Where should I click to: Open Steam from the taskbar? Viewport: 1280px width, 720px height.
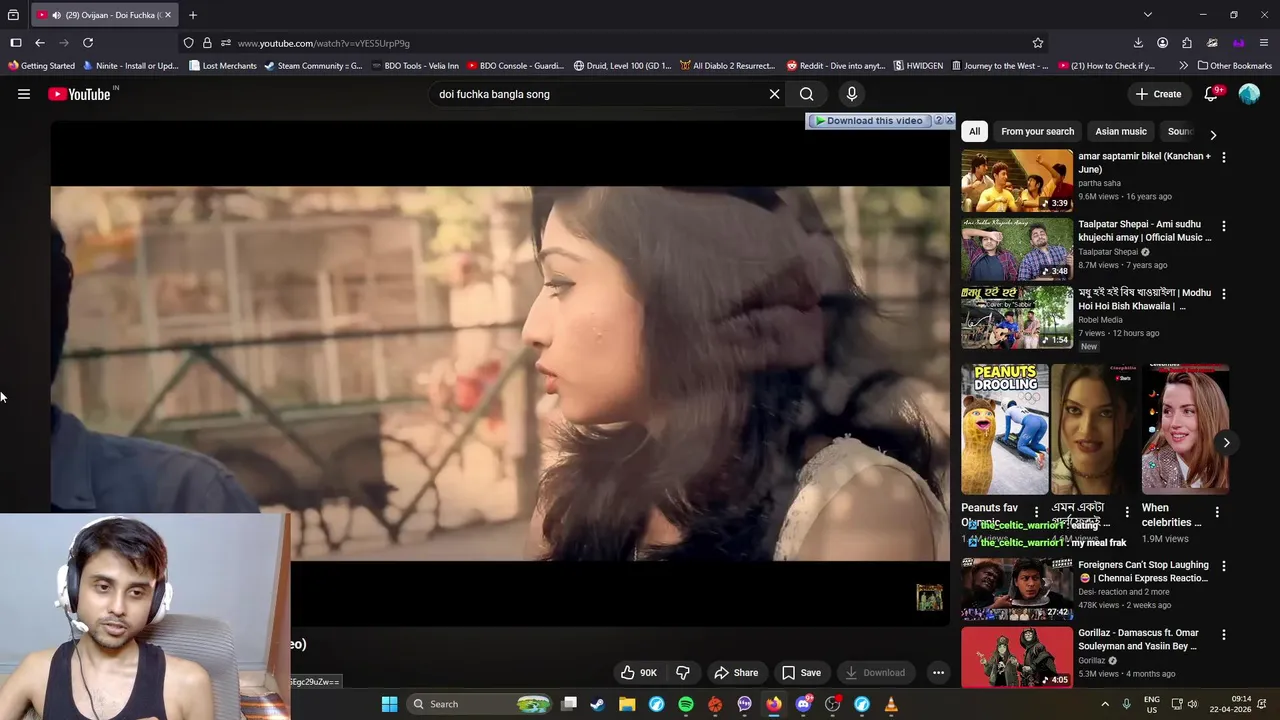[x=597, y=704]
